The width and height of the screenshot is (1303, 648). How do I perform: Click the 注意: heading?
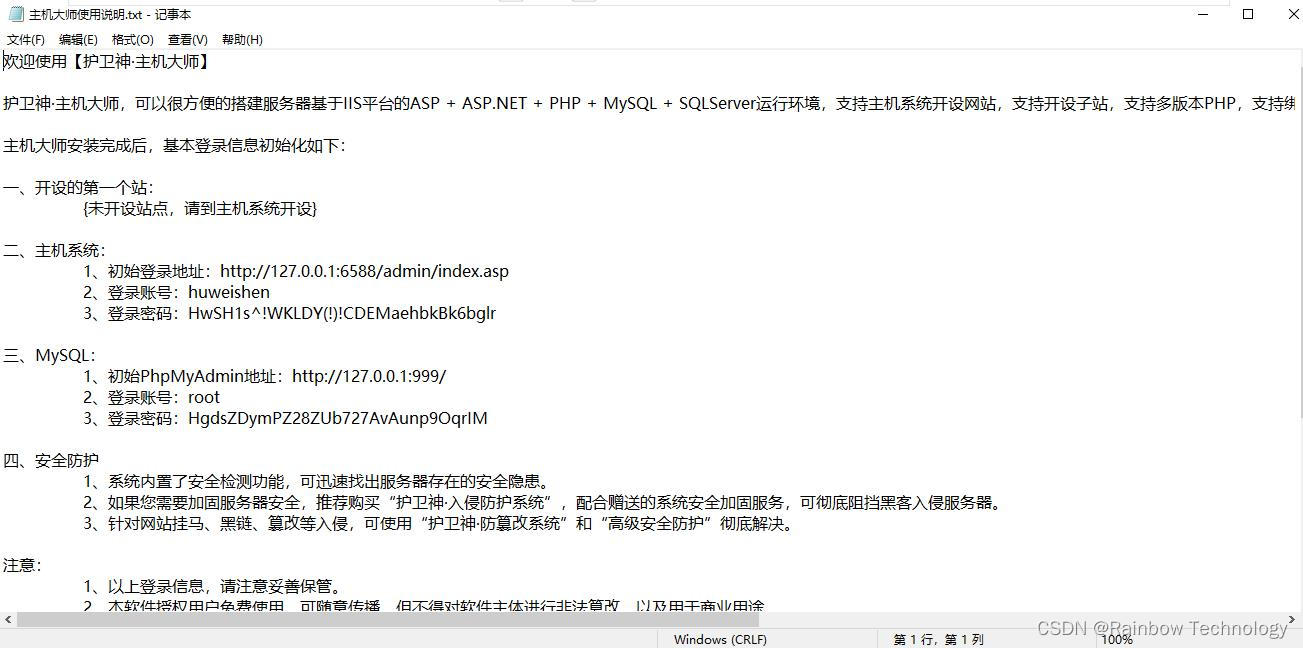(23, 566)
